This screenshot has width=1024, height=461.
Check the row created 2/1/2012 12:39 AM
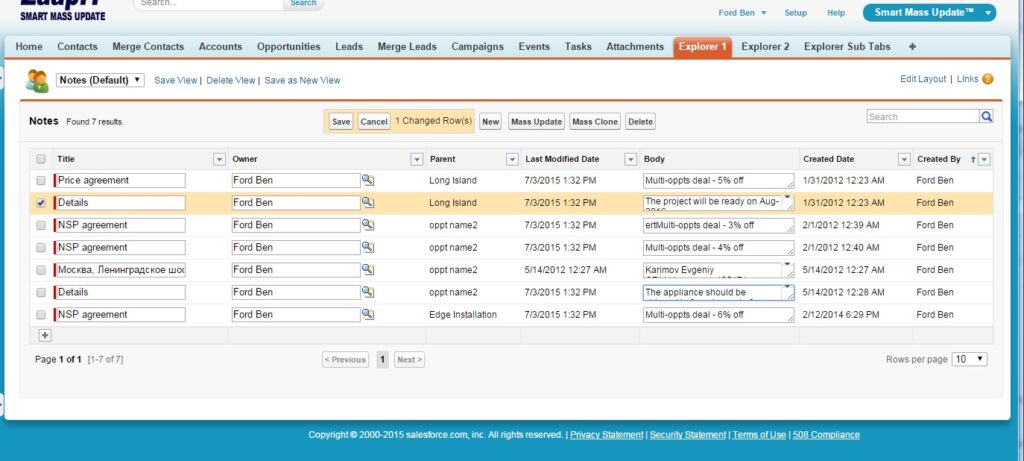tap(41, 225)
